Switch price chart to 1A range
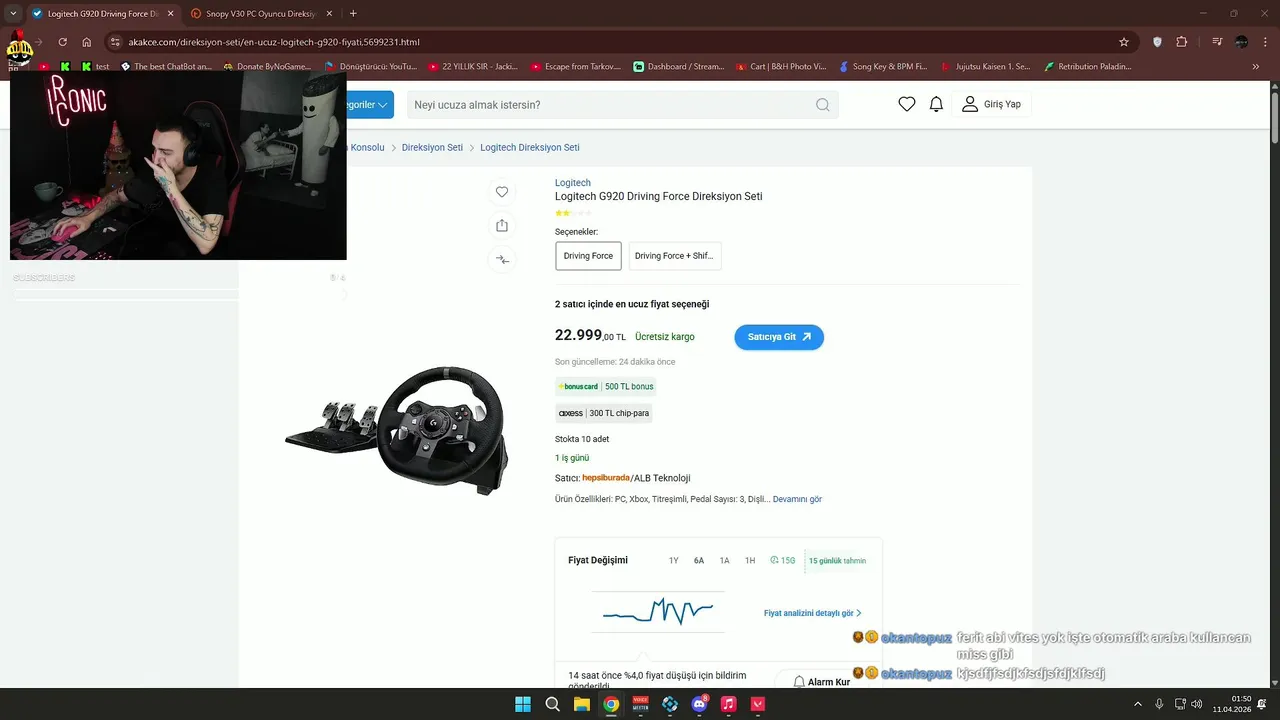1280x720 pixels. pyautogui.click(x=724, y=561)
